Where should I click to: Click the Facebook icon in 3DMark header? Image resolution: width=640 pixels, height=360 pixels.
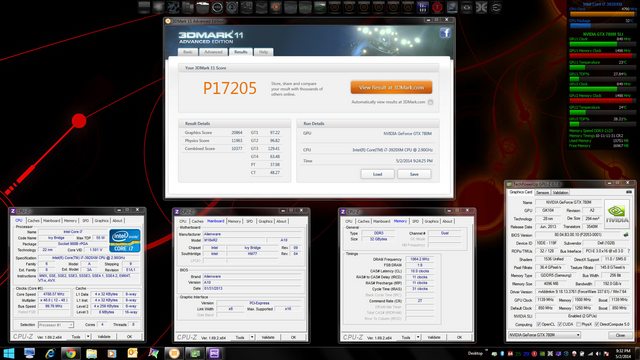(445, 33)
